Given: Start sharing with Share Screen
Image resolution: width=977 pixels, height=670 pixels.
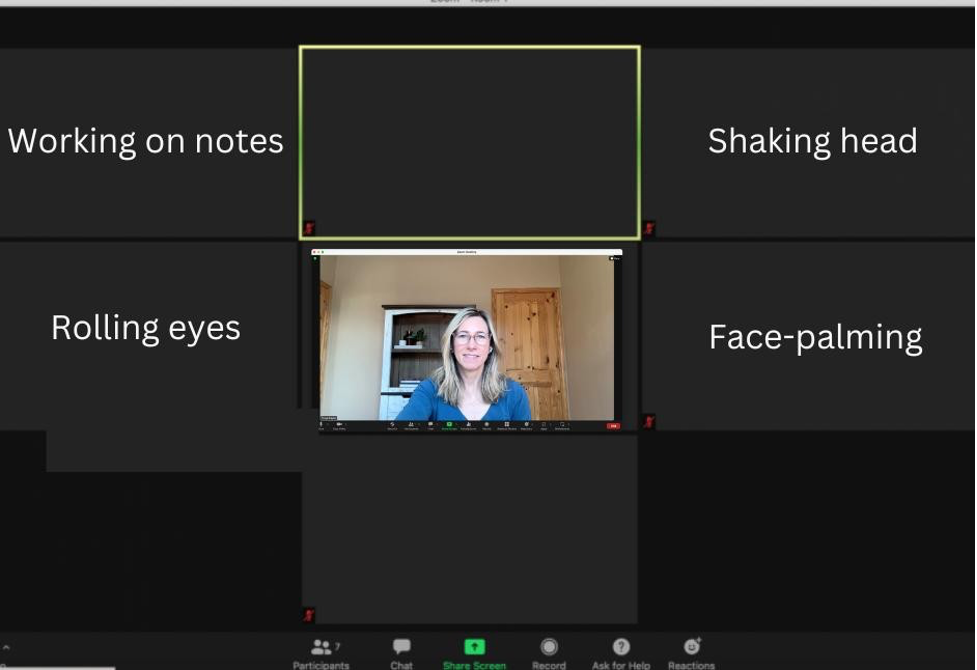Looking at the screenshot, I should [x=474, y=653].
